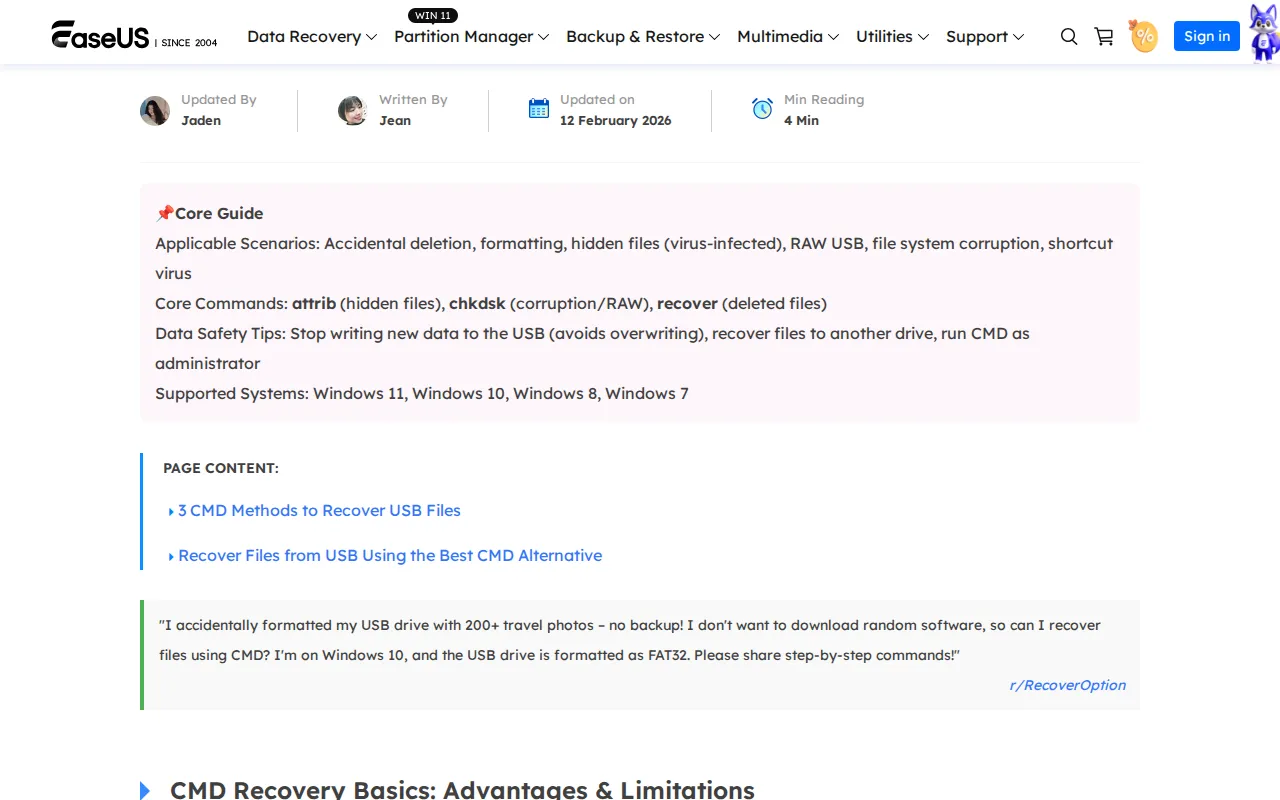Visit the r/RecoverOption source link
This screenshot has height=800, width=1280.
click(x=1067, y=685)
